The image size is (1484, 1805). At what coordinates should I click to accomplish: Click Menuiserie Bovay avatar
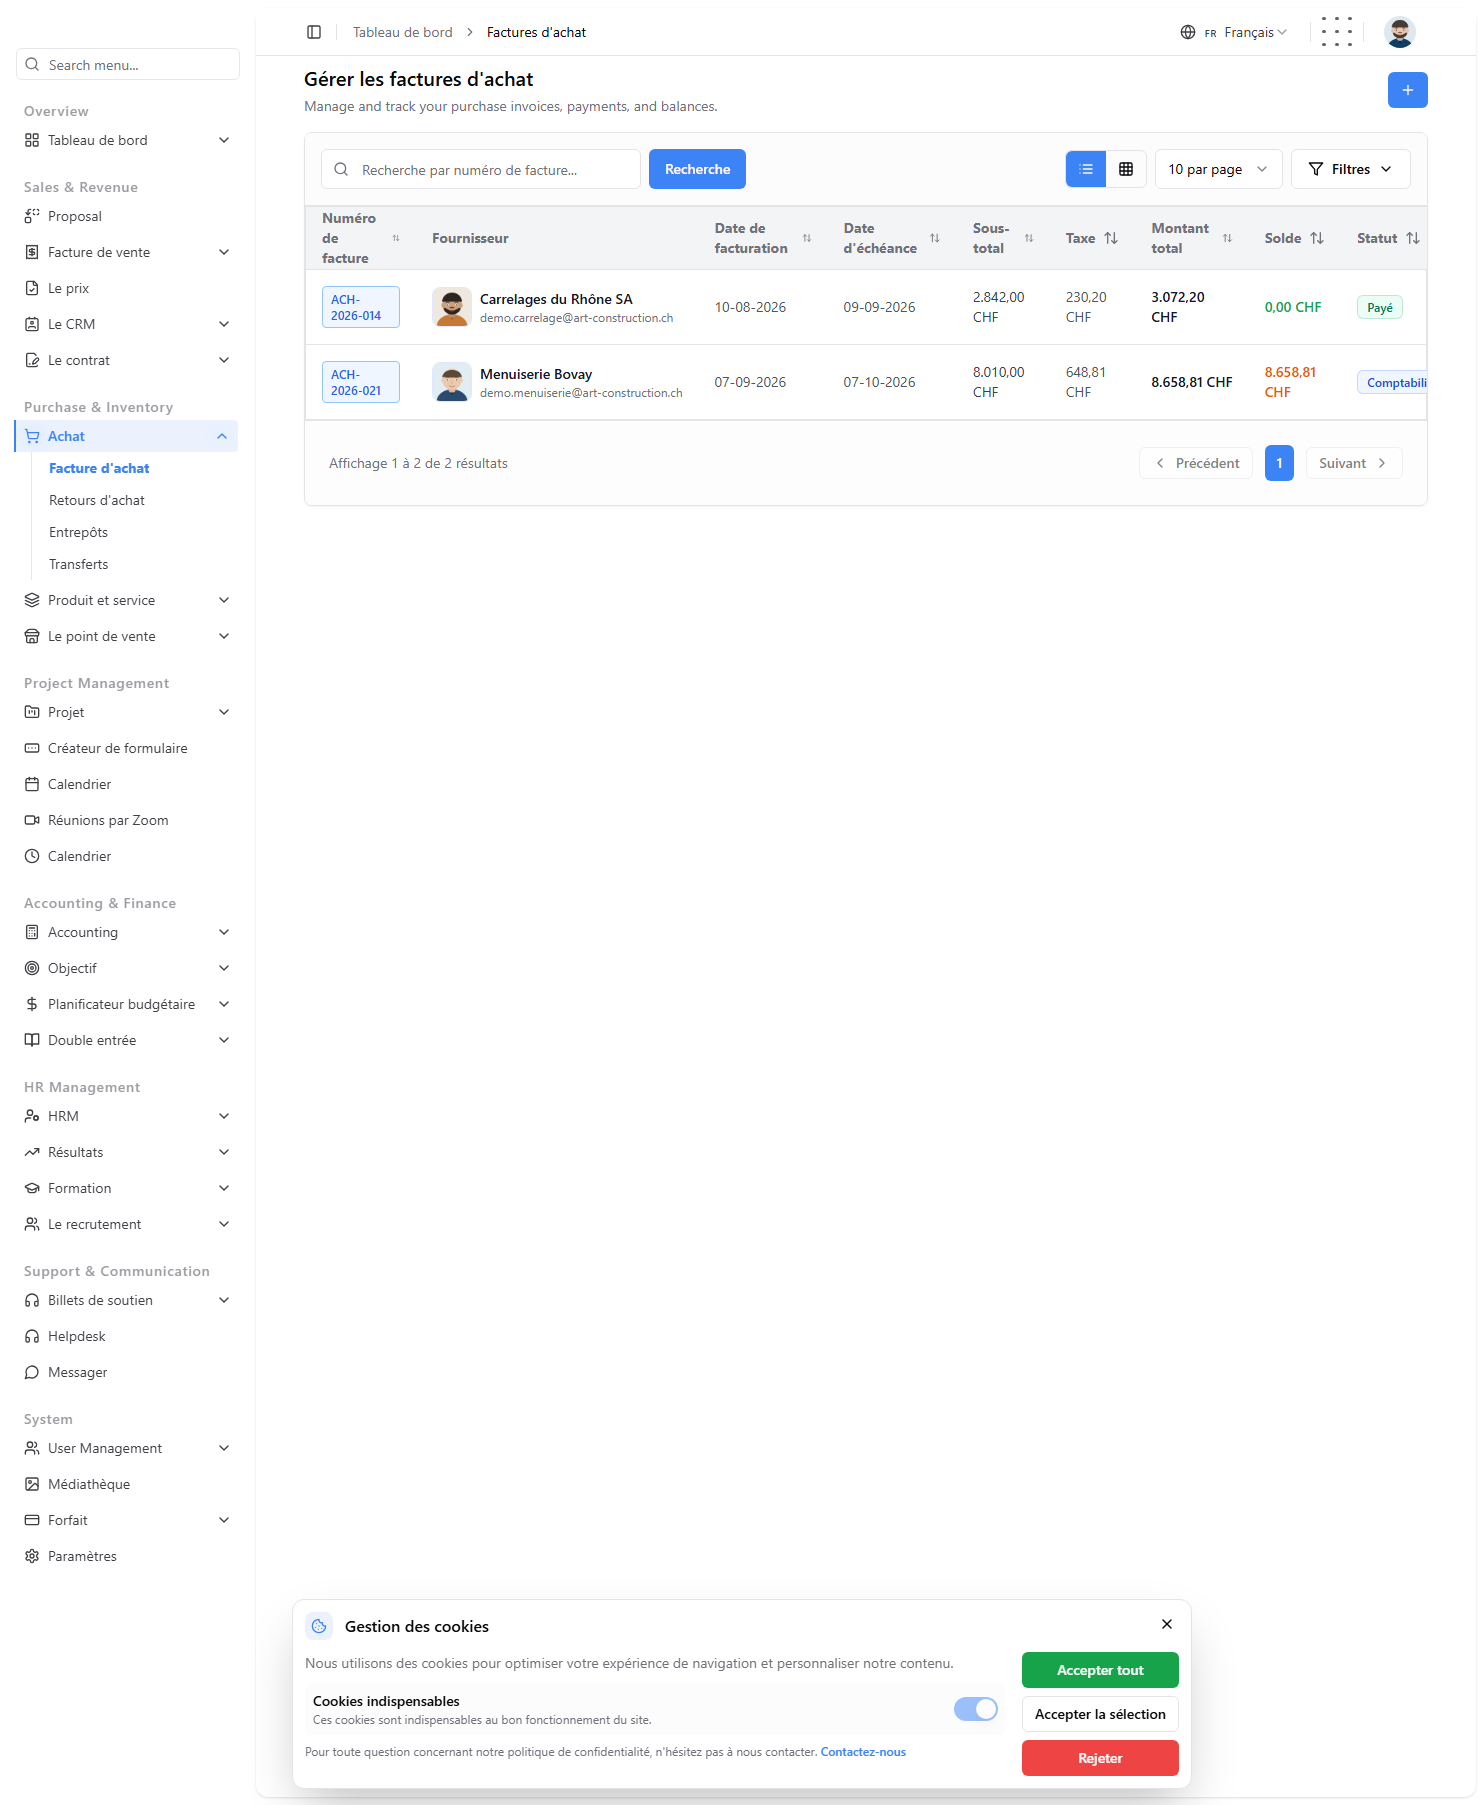coord(452,382)
